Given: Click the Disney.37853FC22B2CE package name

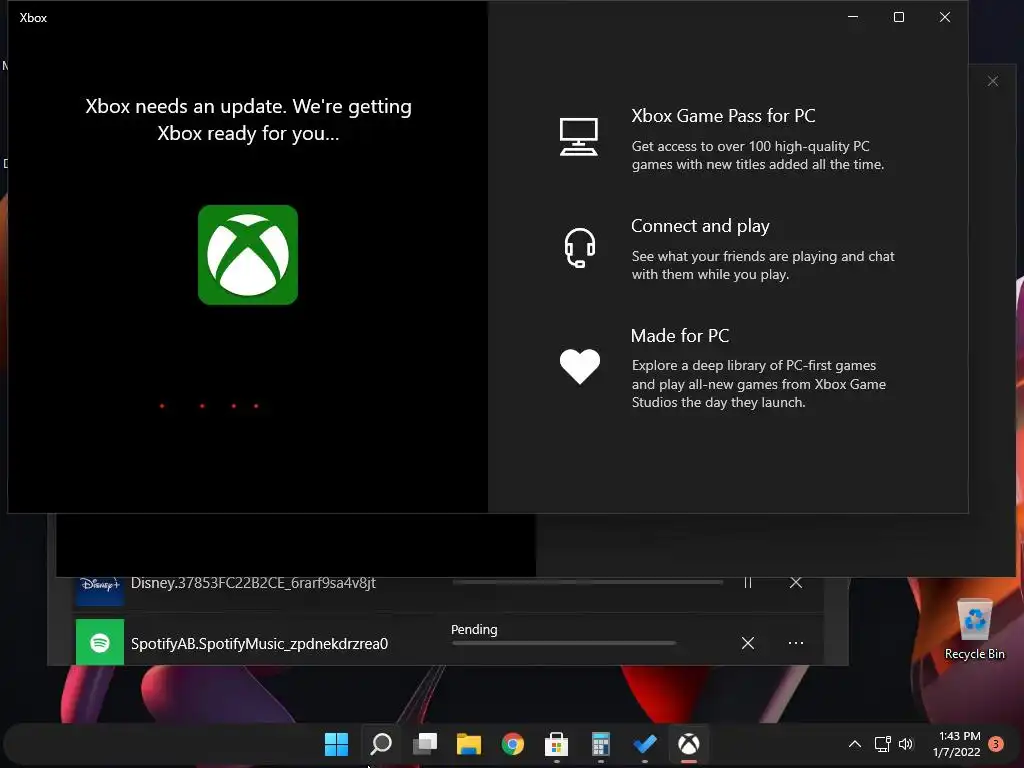Looking at the screenshot, I should pyautogui.click(x=253, y=583).
